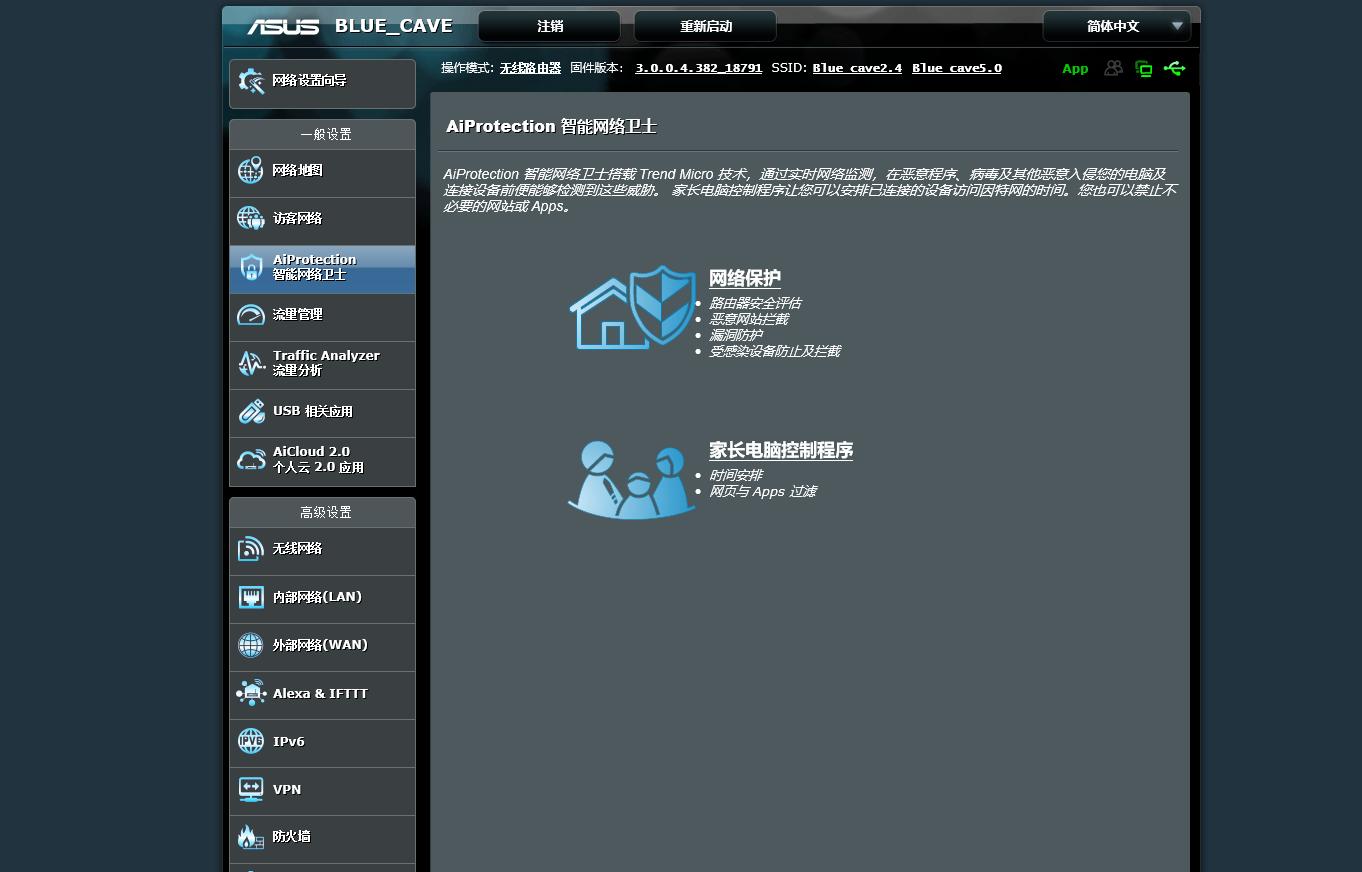Go to 外部网络(WAN) settings

[x=322, y=645]
